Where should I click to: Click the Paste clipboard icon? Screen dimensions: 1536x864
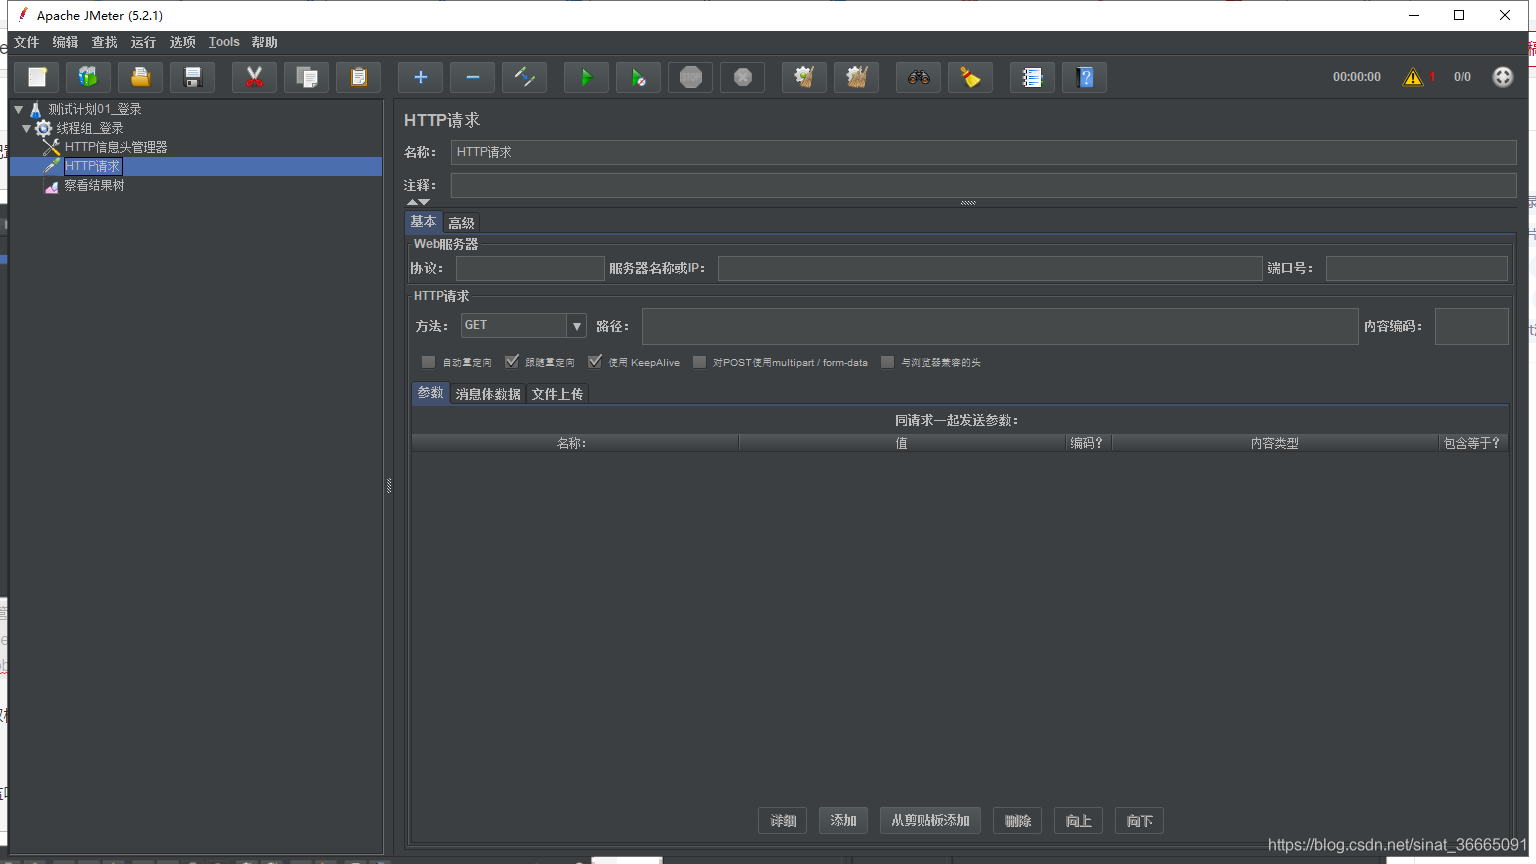pyautogui.click(x=359, y=77)
